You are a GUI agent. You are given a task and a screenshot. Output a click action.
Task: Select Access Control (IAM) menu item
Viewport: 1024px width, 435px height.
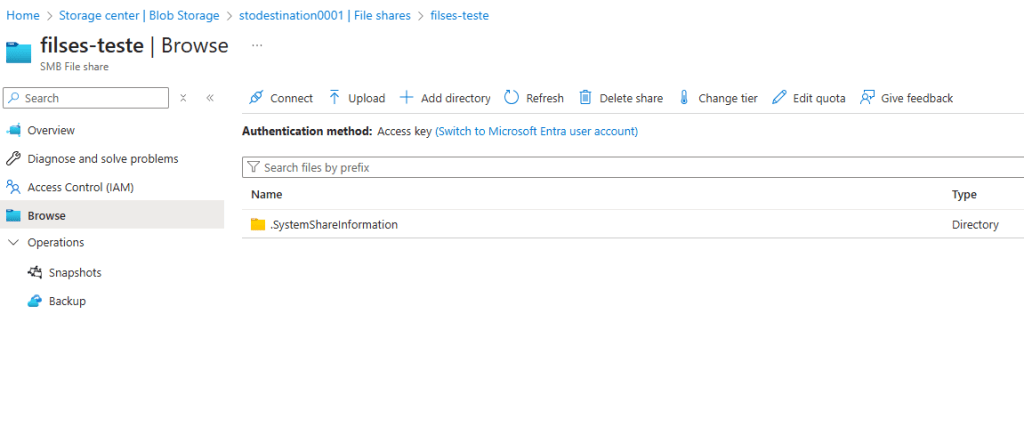coord(80,187)
